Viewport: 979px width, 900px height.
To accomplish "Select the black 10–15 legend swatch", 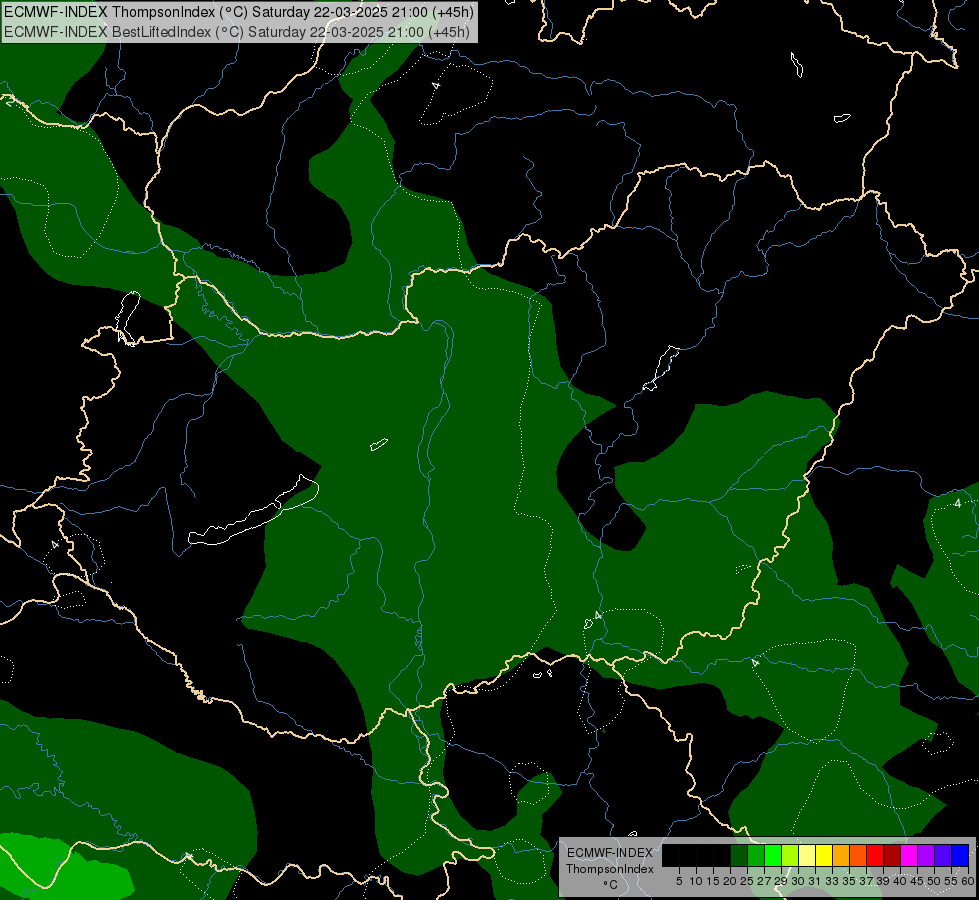I will click(705, 855).
